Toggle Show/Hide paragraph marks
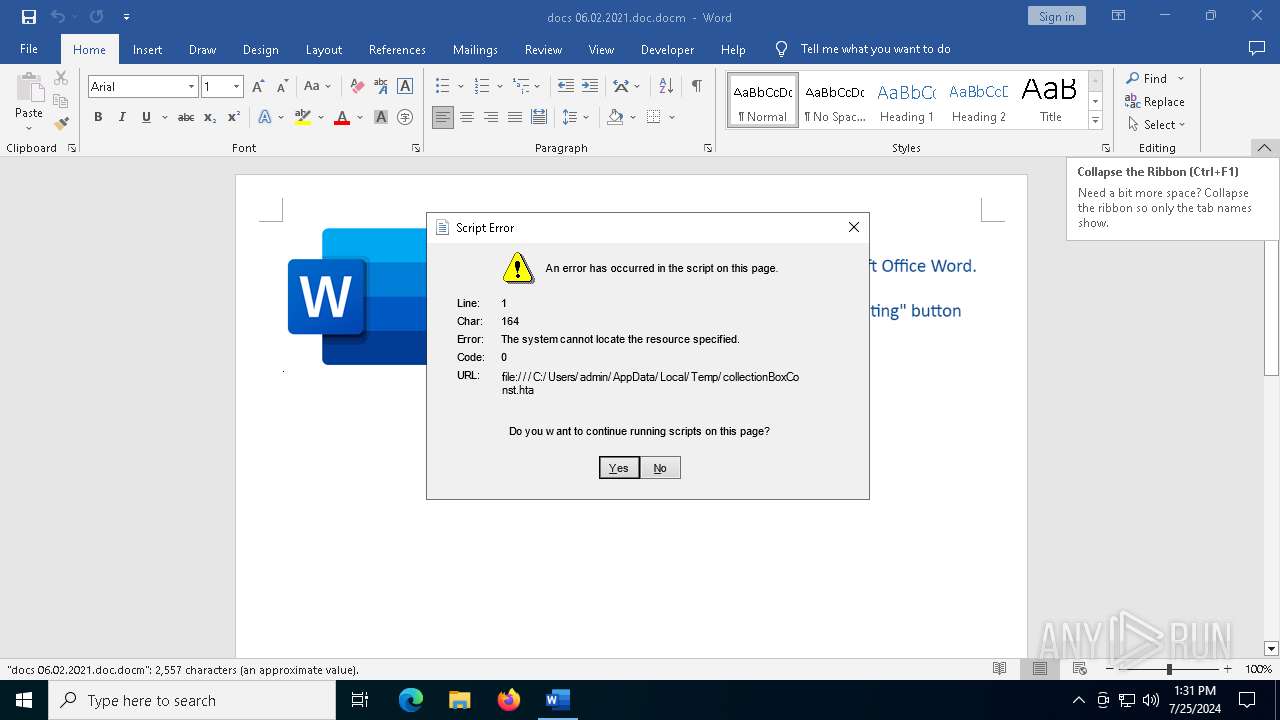The width and height of the screenshot is (1280, 720). (x=696, y=87)
